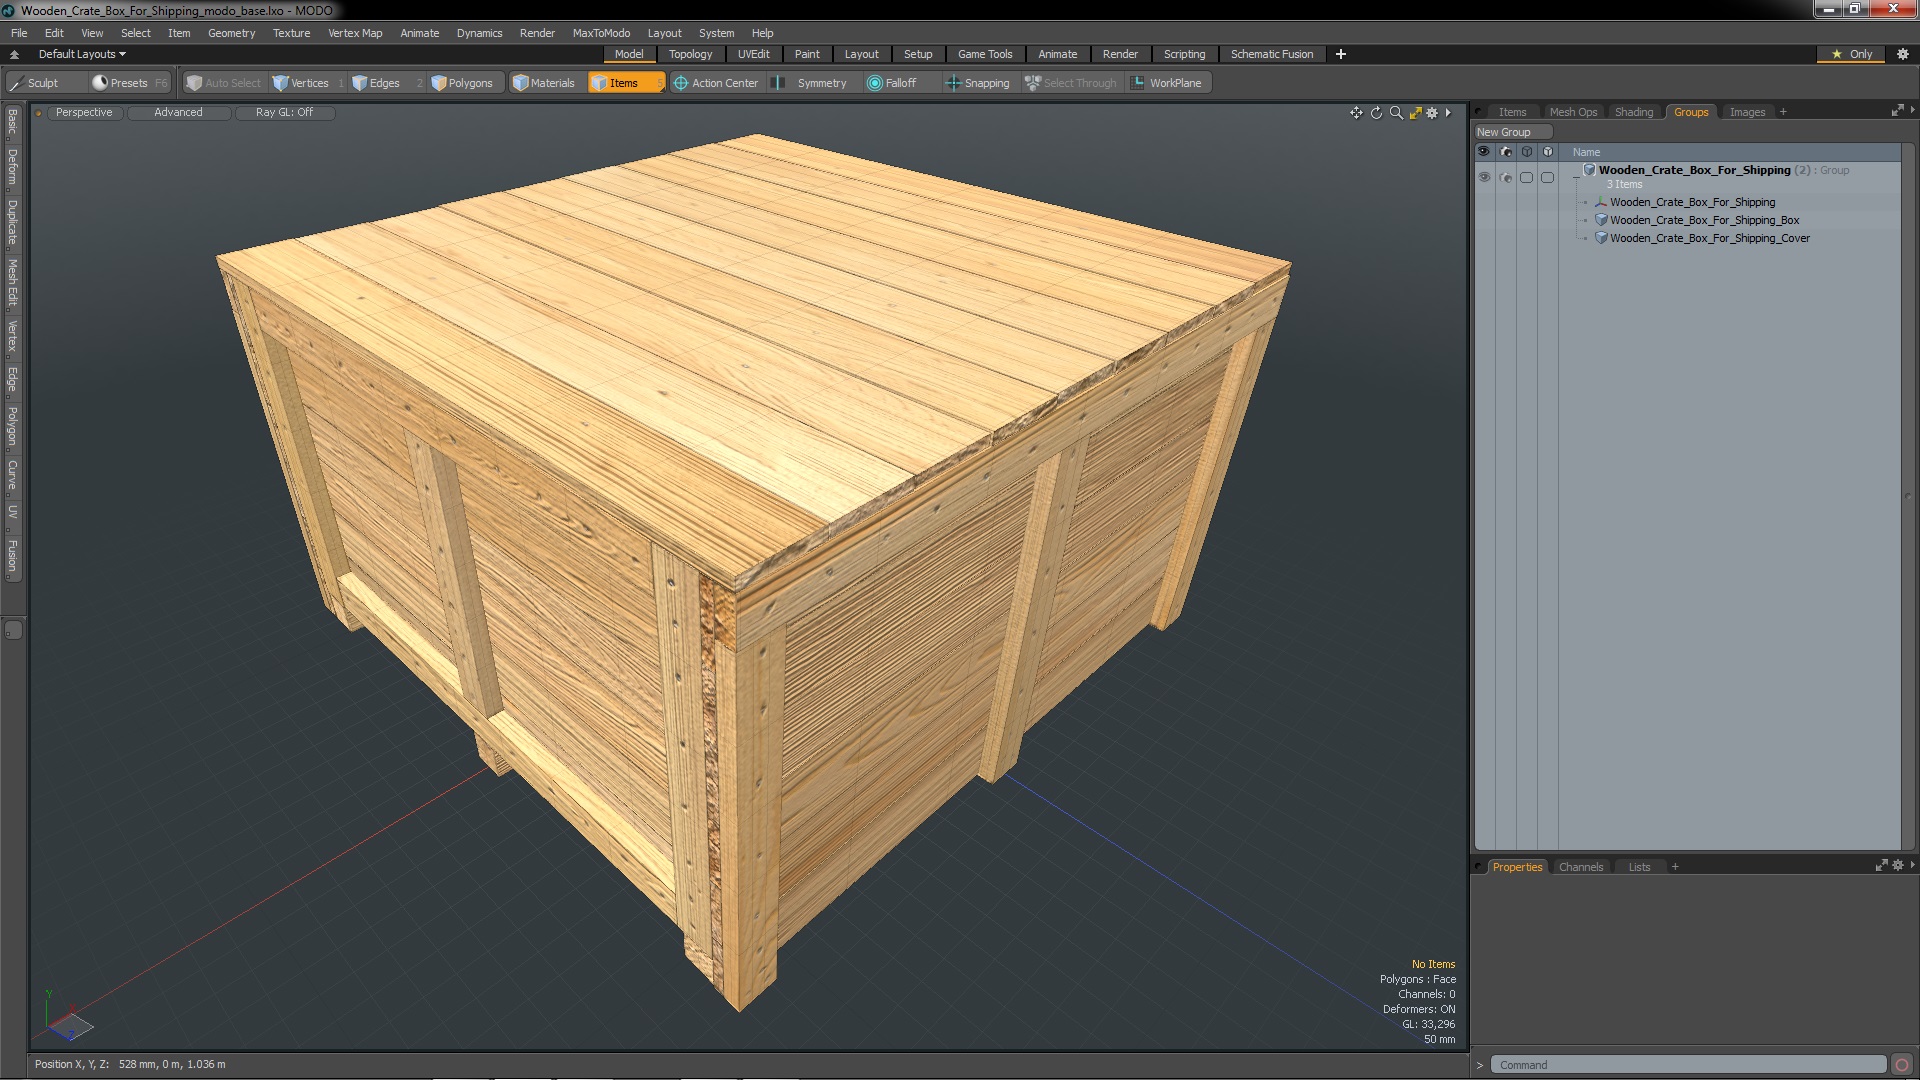Toggle Ray GL: Off button

click(284, 113)
